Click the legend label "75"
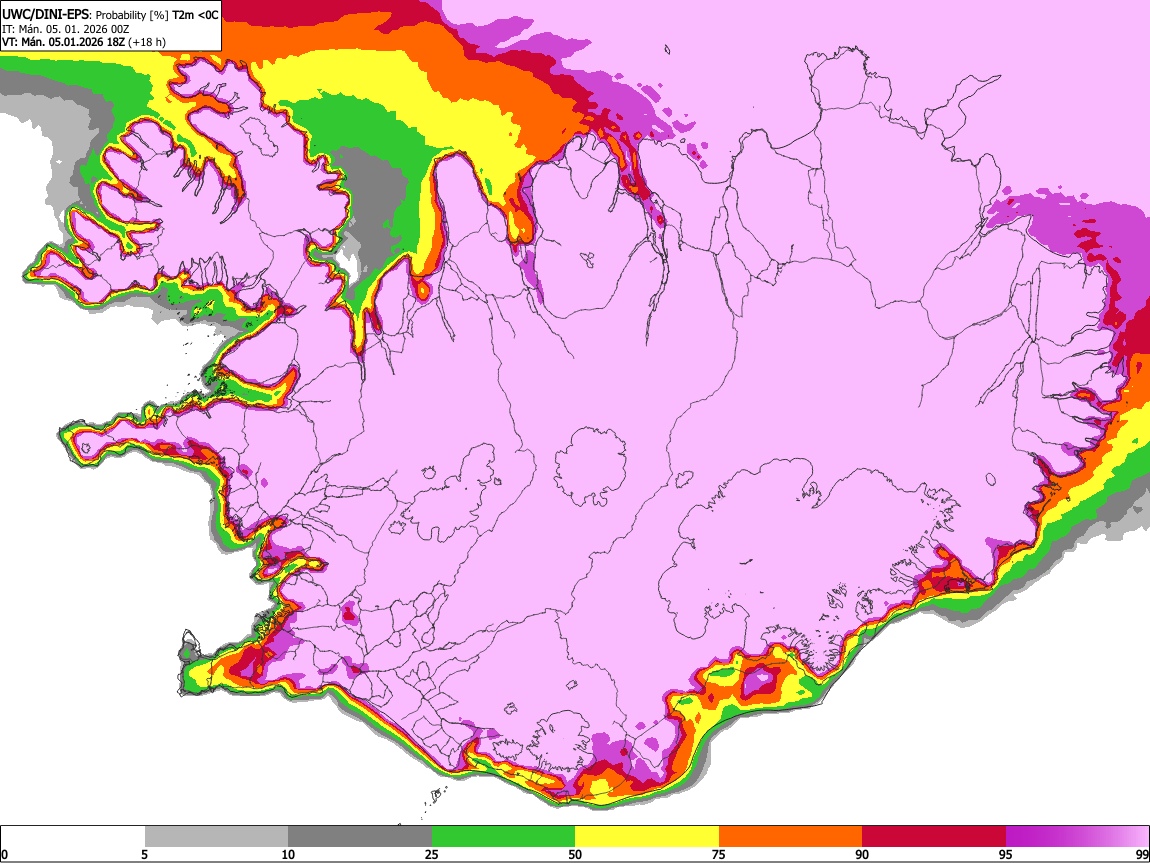Screen dimensions: 1150x863 (x=719, y=854)
